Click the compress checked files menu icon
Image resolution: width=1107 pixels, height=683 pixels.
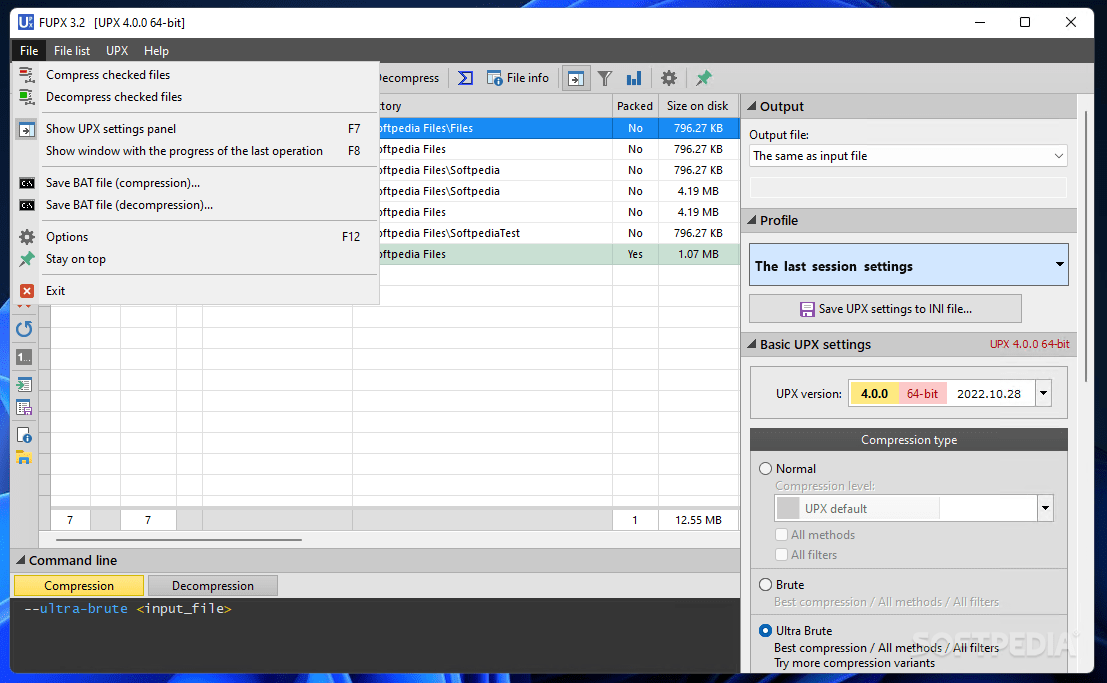tap(26, 75)
